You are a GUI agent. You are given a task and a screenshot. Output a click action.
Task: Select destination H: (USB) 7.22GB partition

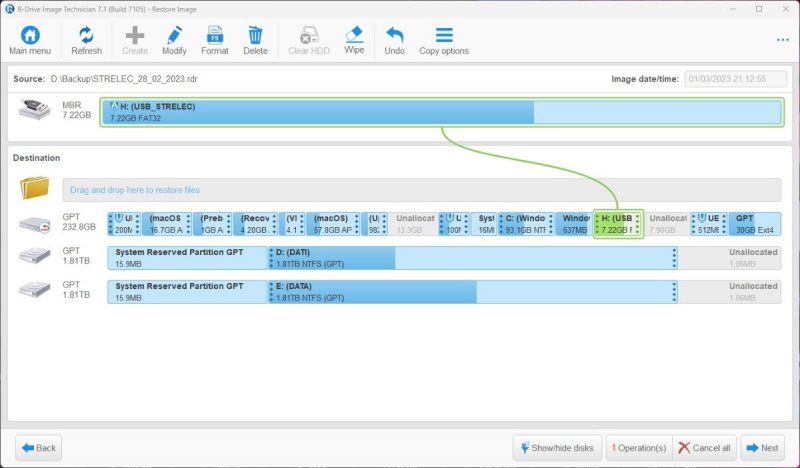tap(618, 224)
